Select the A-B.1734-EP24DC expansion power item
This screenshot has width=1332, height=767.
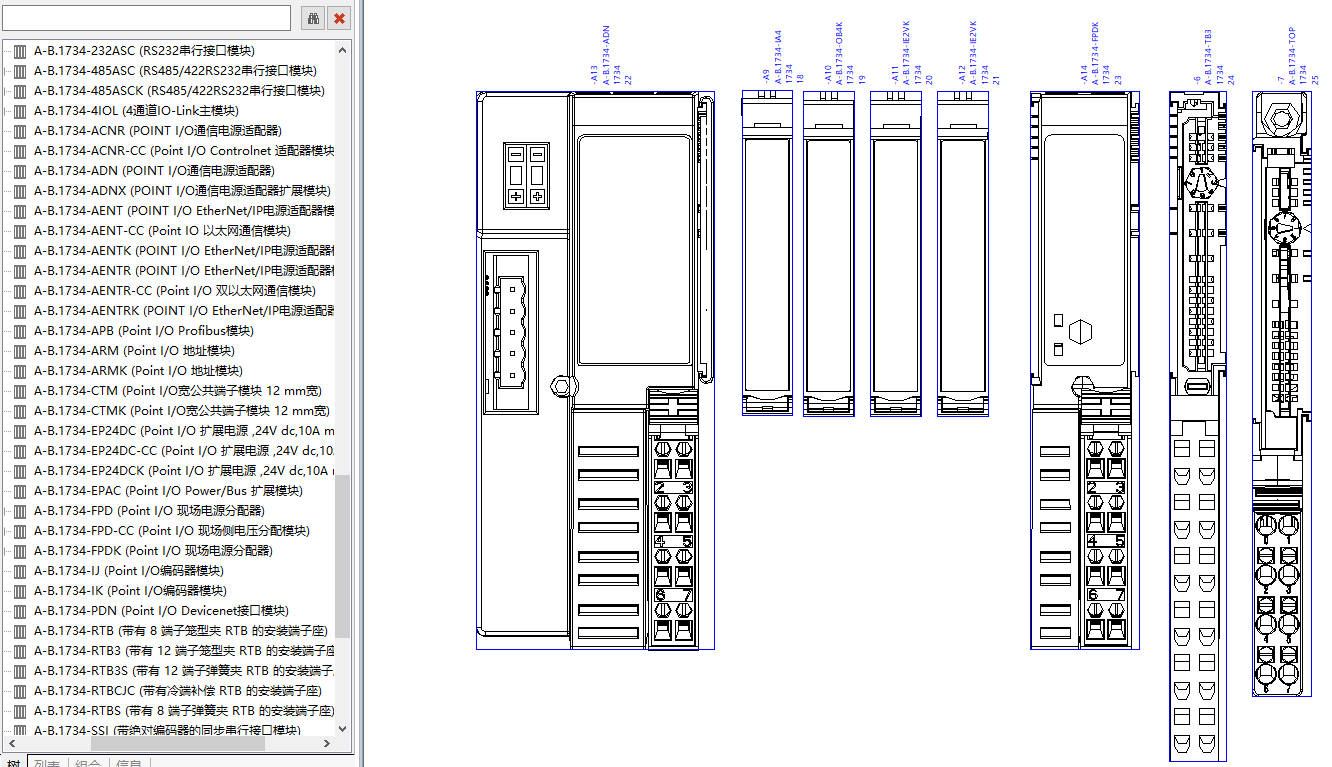pos(180,431)
